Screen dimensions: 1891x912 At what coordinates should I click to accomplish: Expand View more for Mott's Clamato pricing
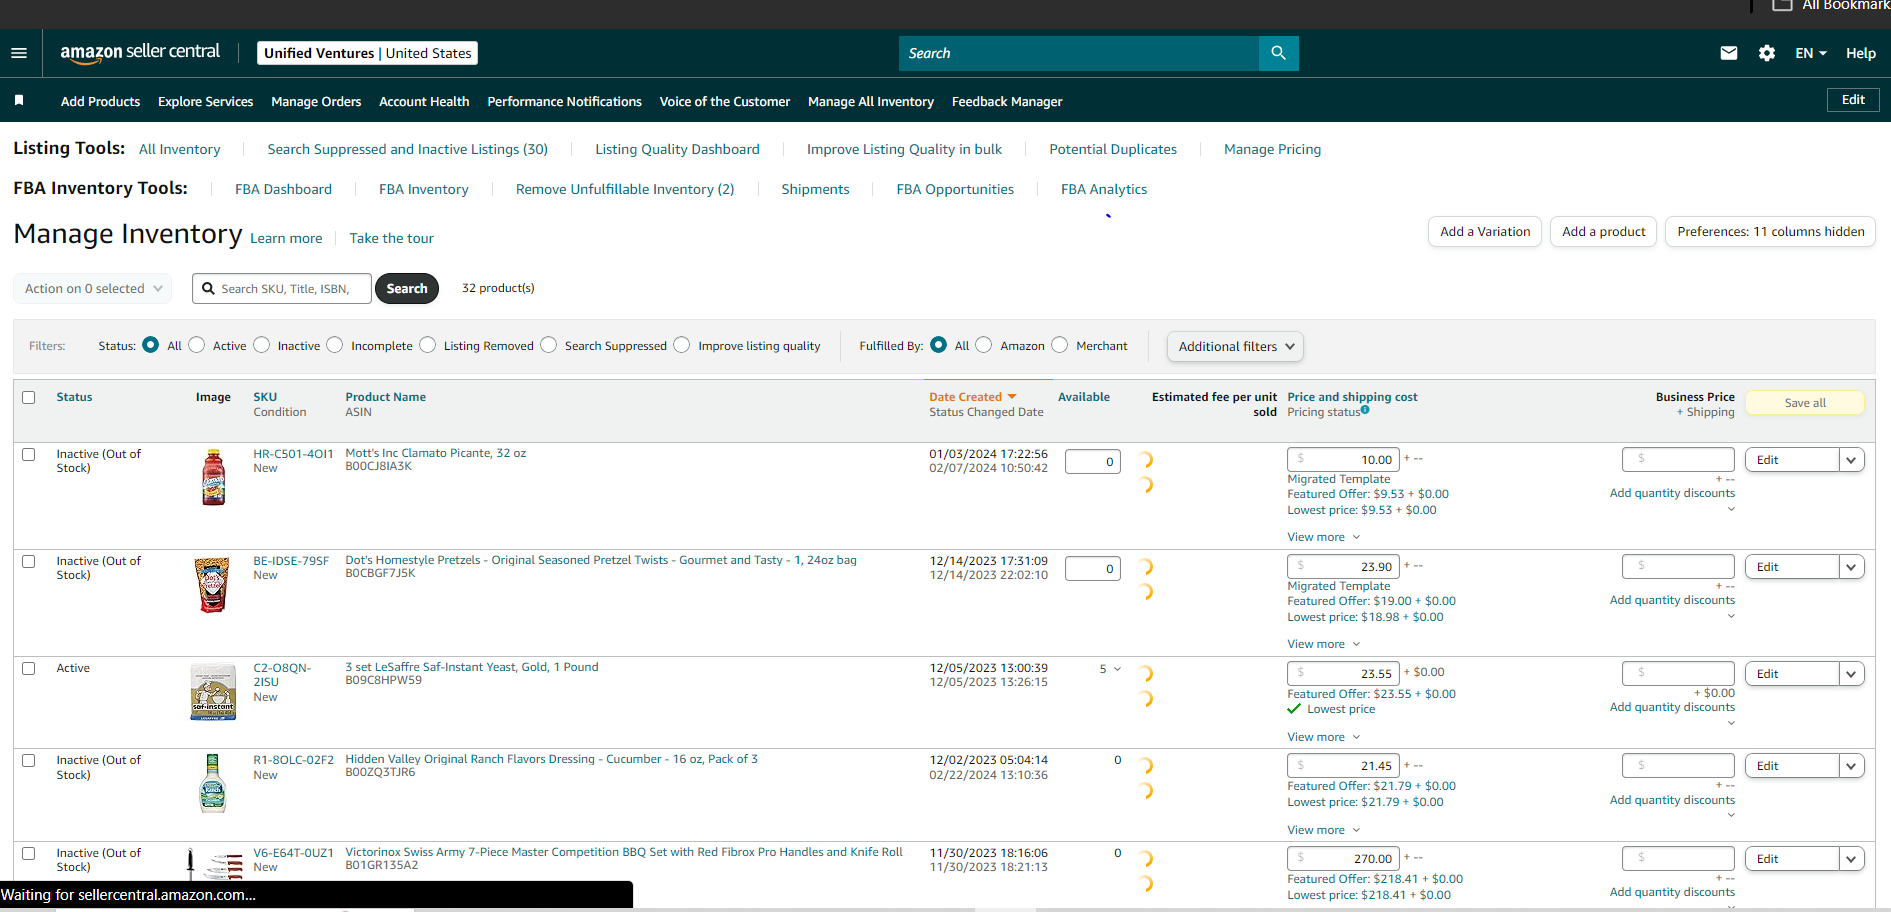(1324, 537)
